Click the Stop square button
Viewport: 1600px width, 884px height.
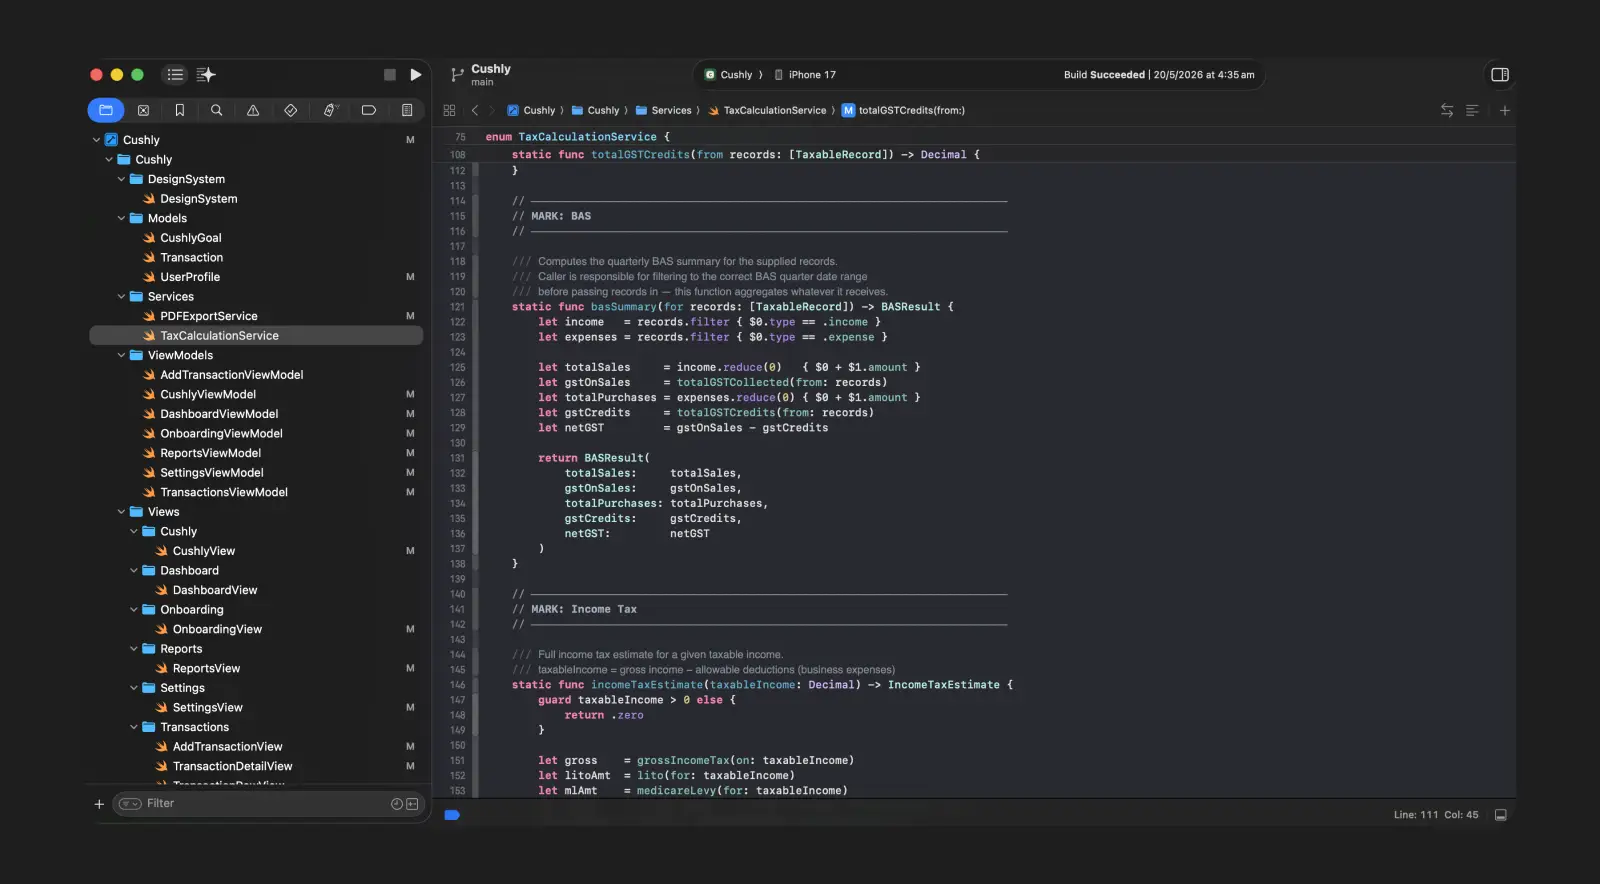pyautogui.click(x=390, y=75)
